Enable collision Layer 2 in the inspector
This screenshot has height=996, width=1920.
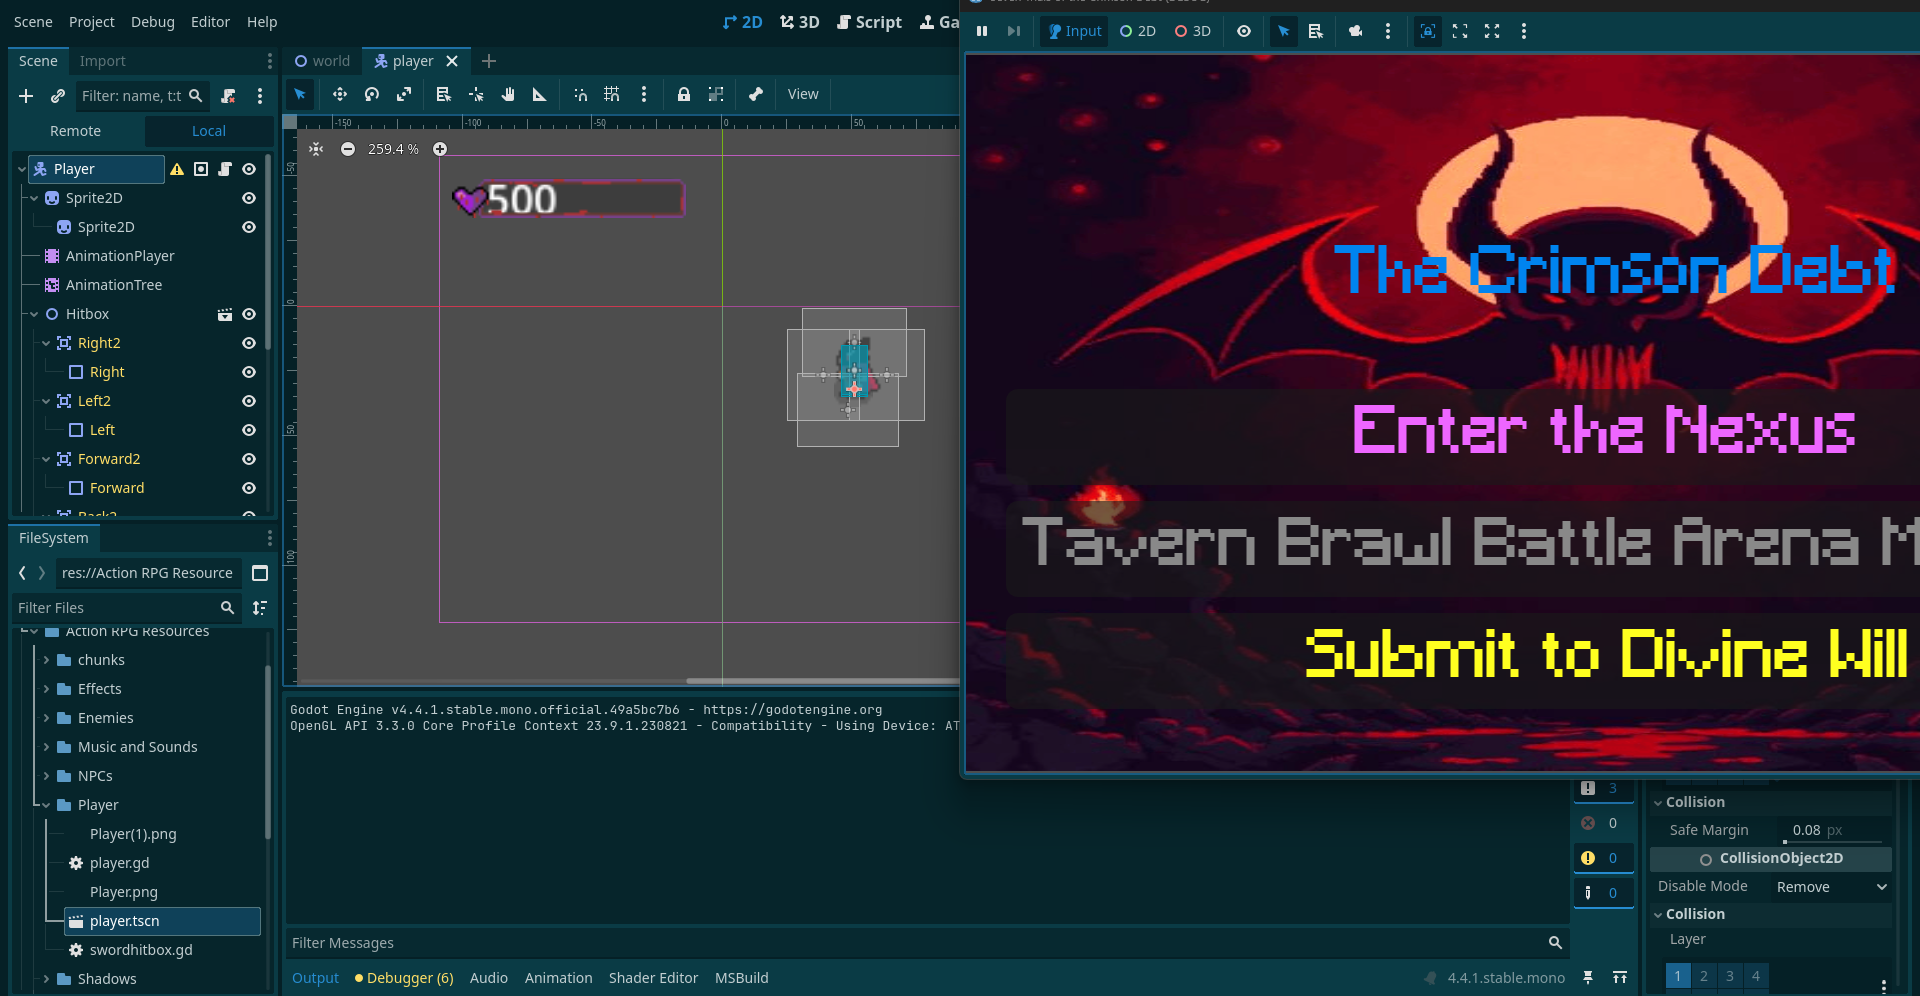tap(1703, 976)
